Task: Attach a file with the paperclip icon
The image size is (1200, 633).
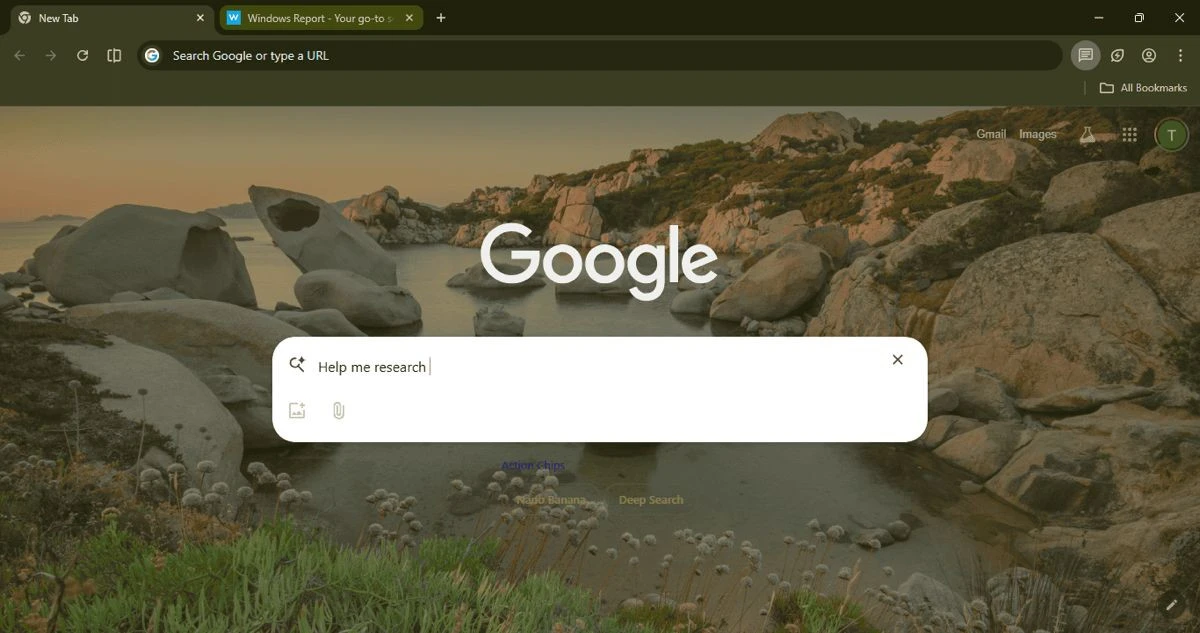Action: pos(338,410)
